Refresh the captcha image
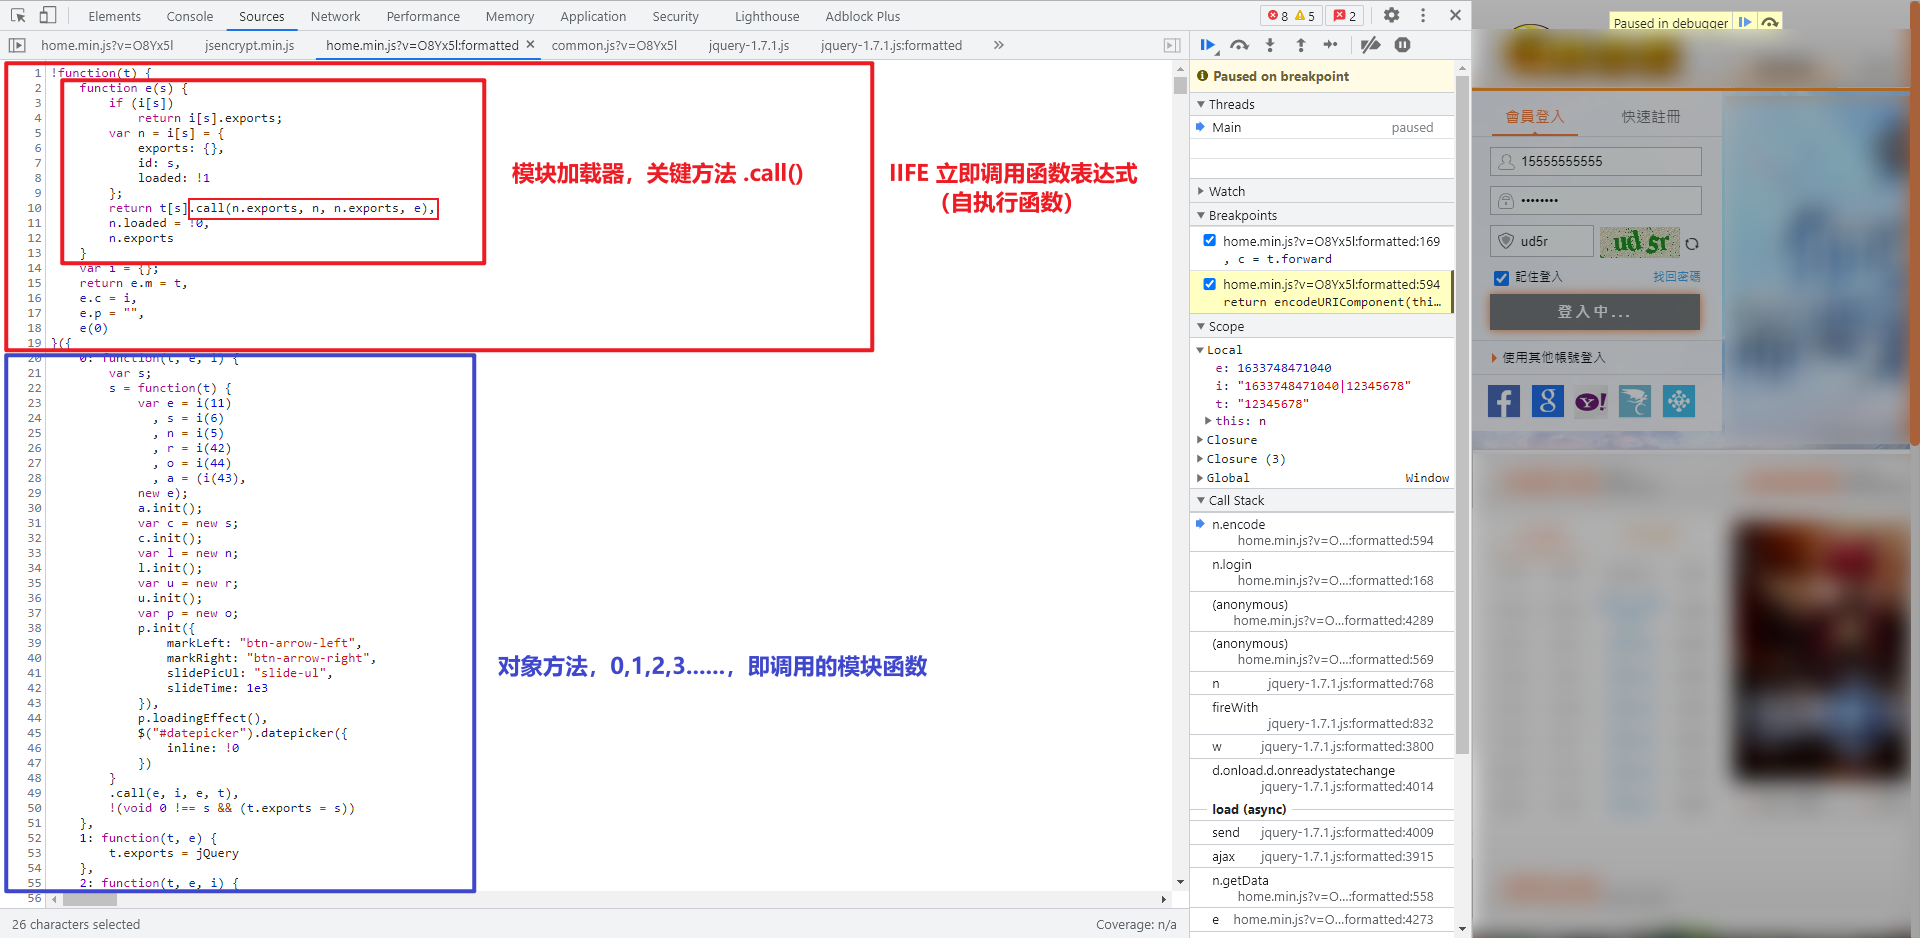The image size is (1920, 938). tap(1692, 243)
